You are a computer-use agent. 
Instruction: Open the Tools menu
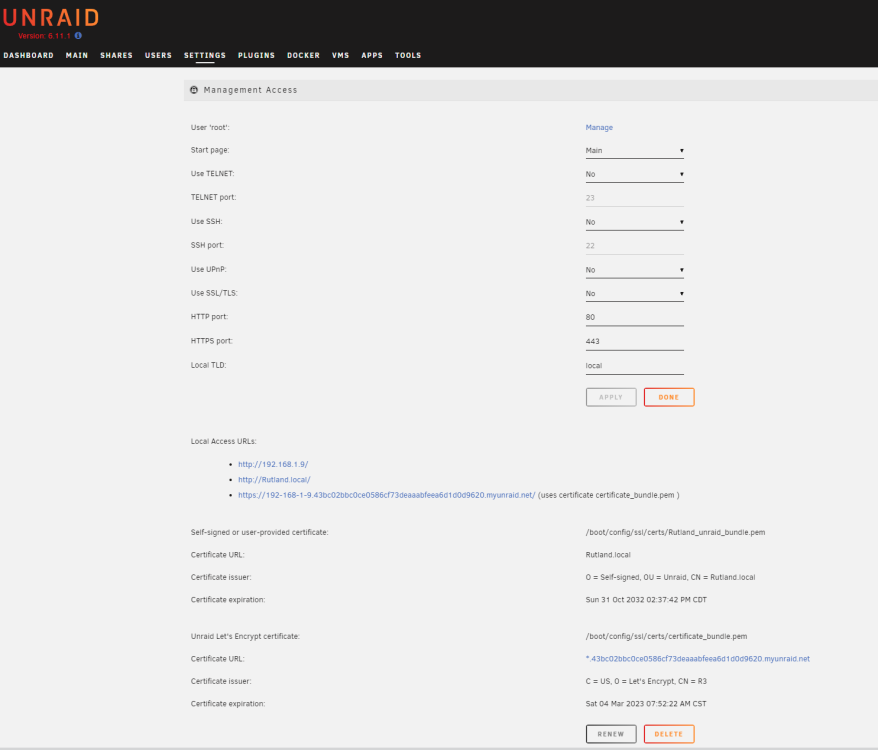point(408,55)
